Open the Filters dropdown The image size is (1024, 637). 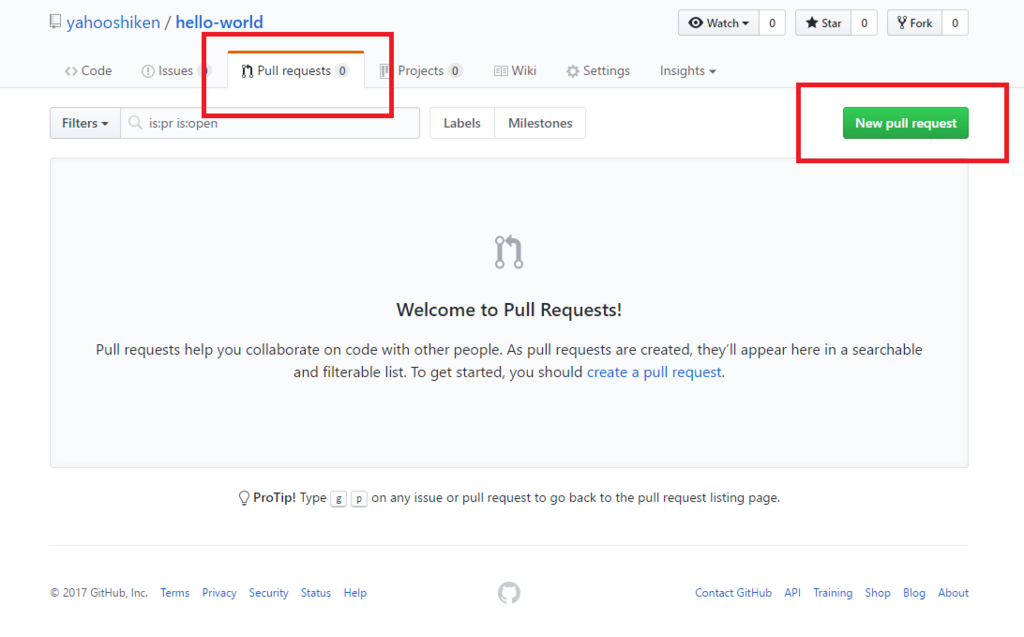(85, 123)
